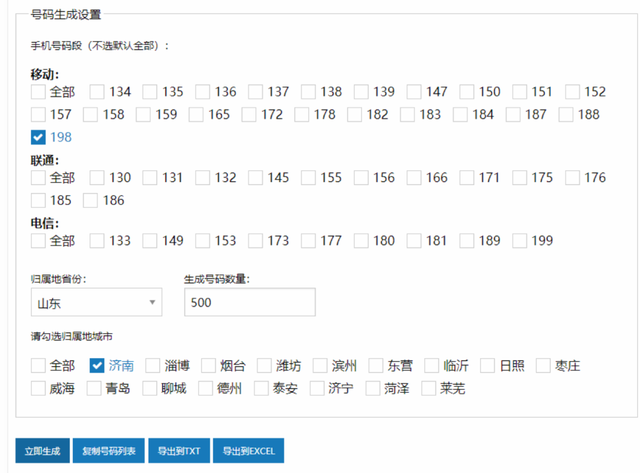640x473 pixels.
Task: Check the 联通 全部 checkbox
Action: pos(38,178)
